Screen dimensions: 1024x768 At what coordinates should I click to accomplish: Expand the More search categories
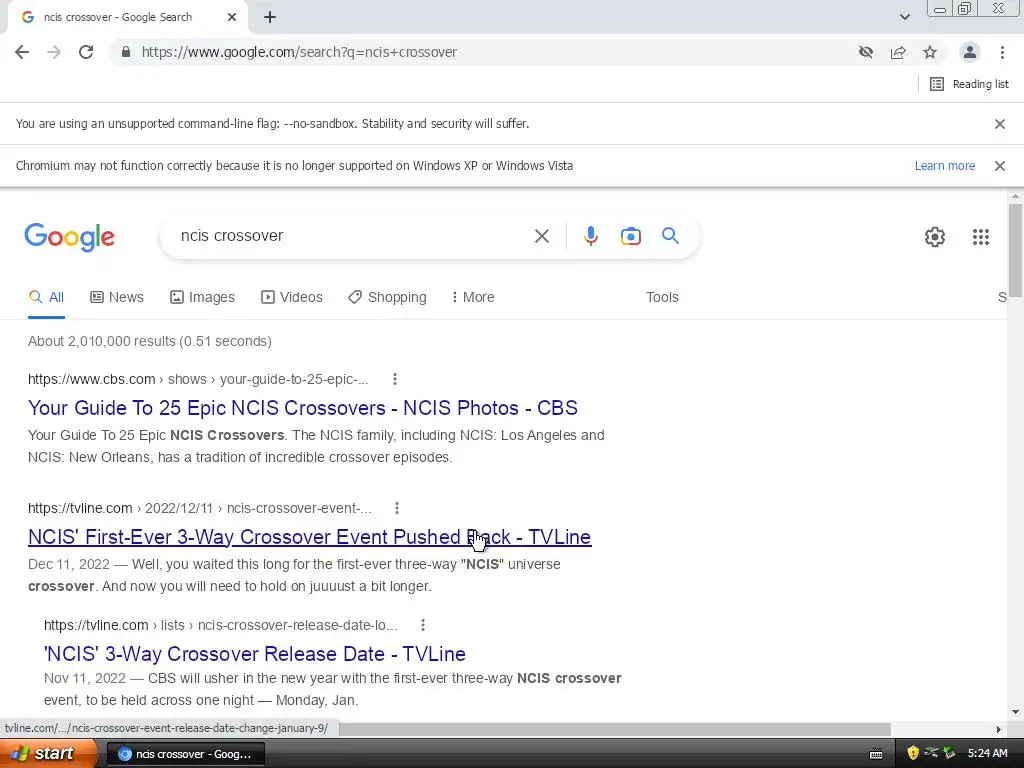[473, 298]
